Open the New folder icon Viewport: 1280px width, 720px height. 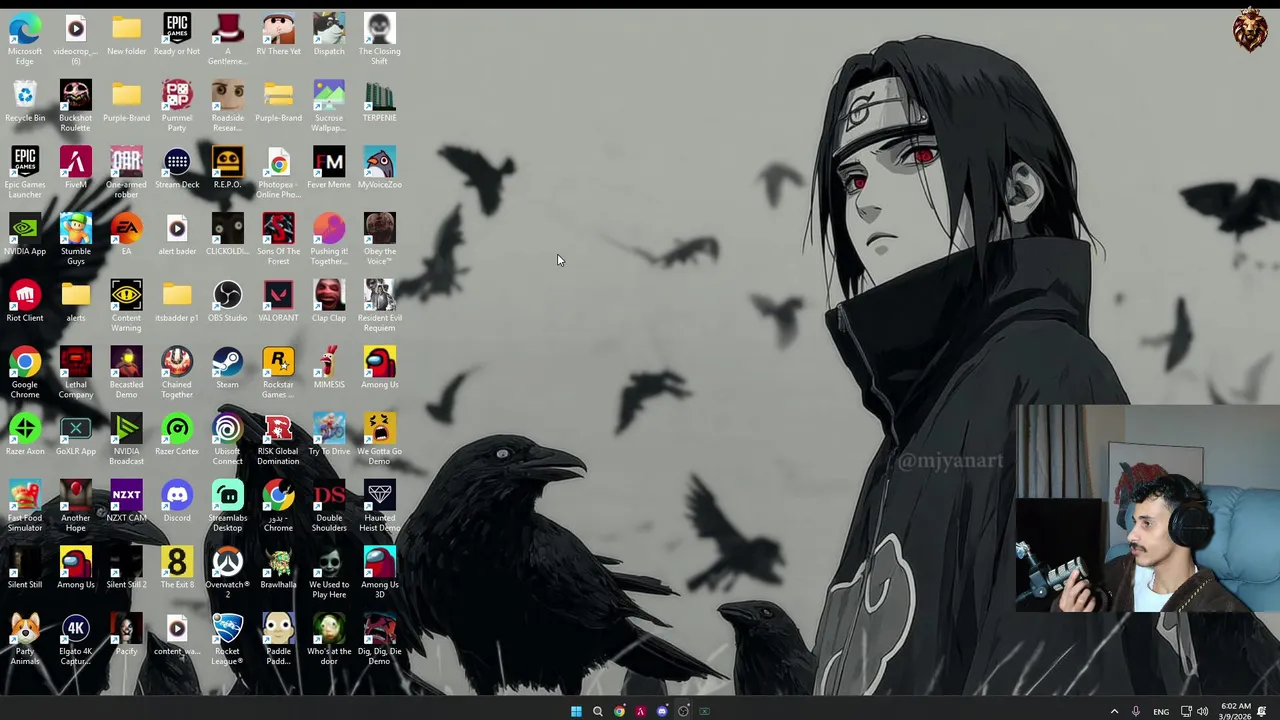[127, 34]
